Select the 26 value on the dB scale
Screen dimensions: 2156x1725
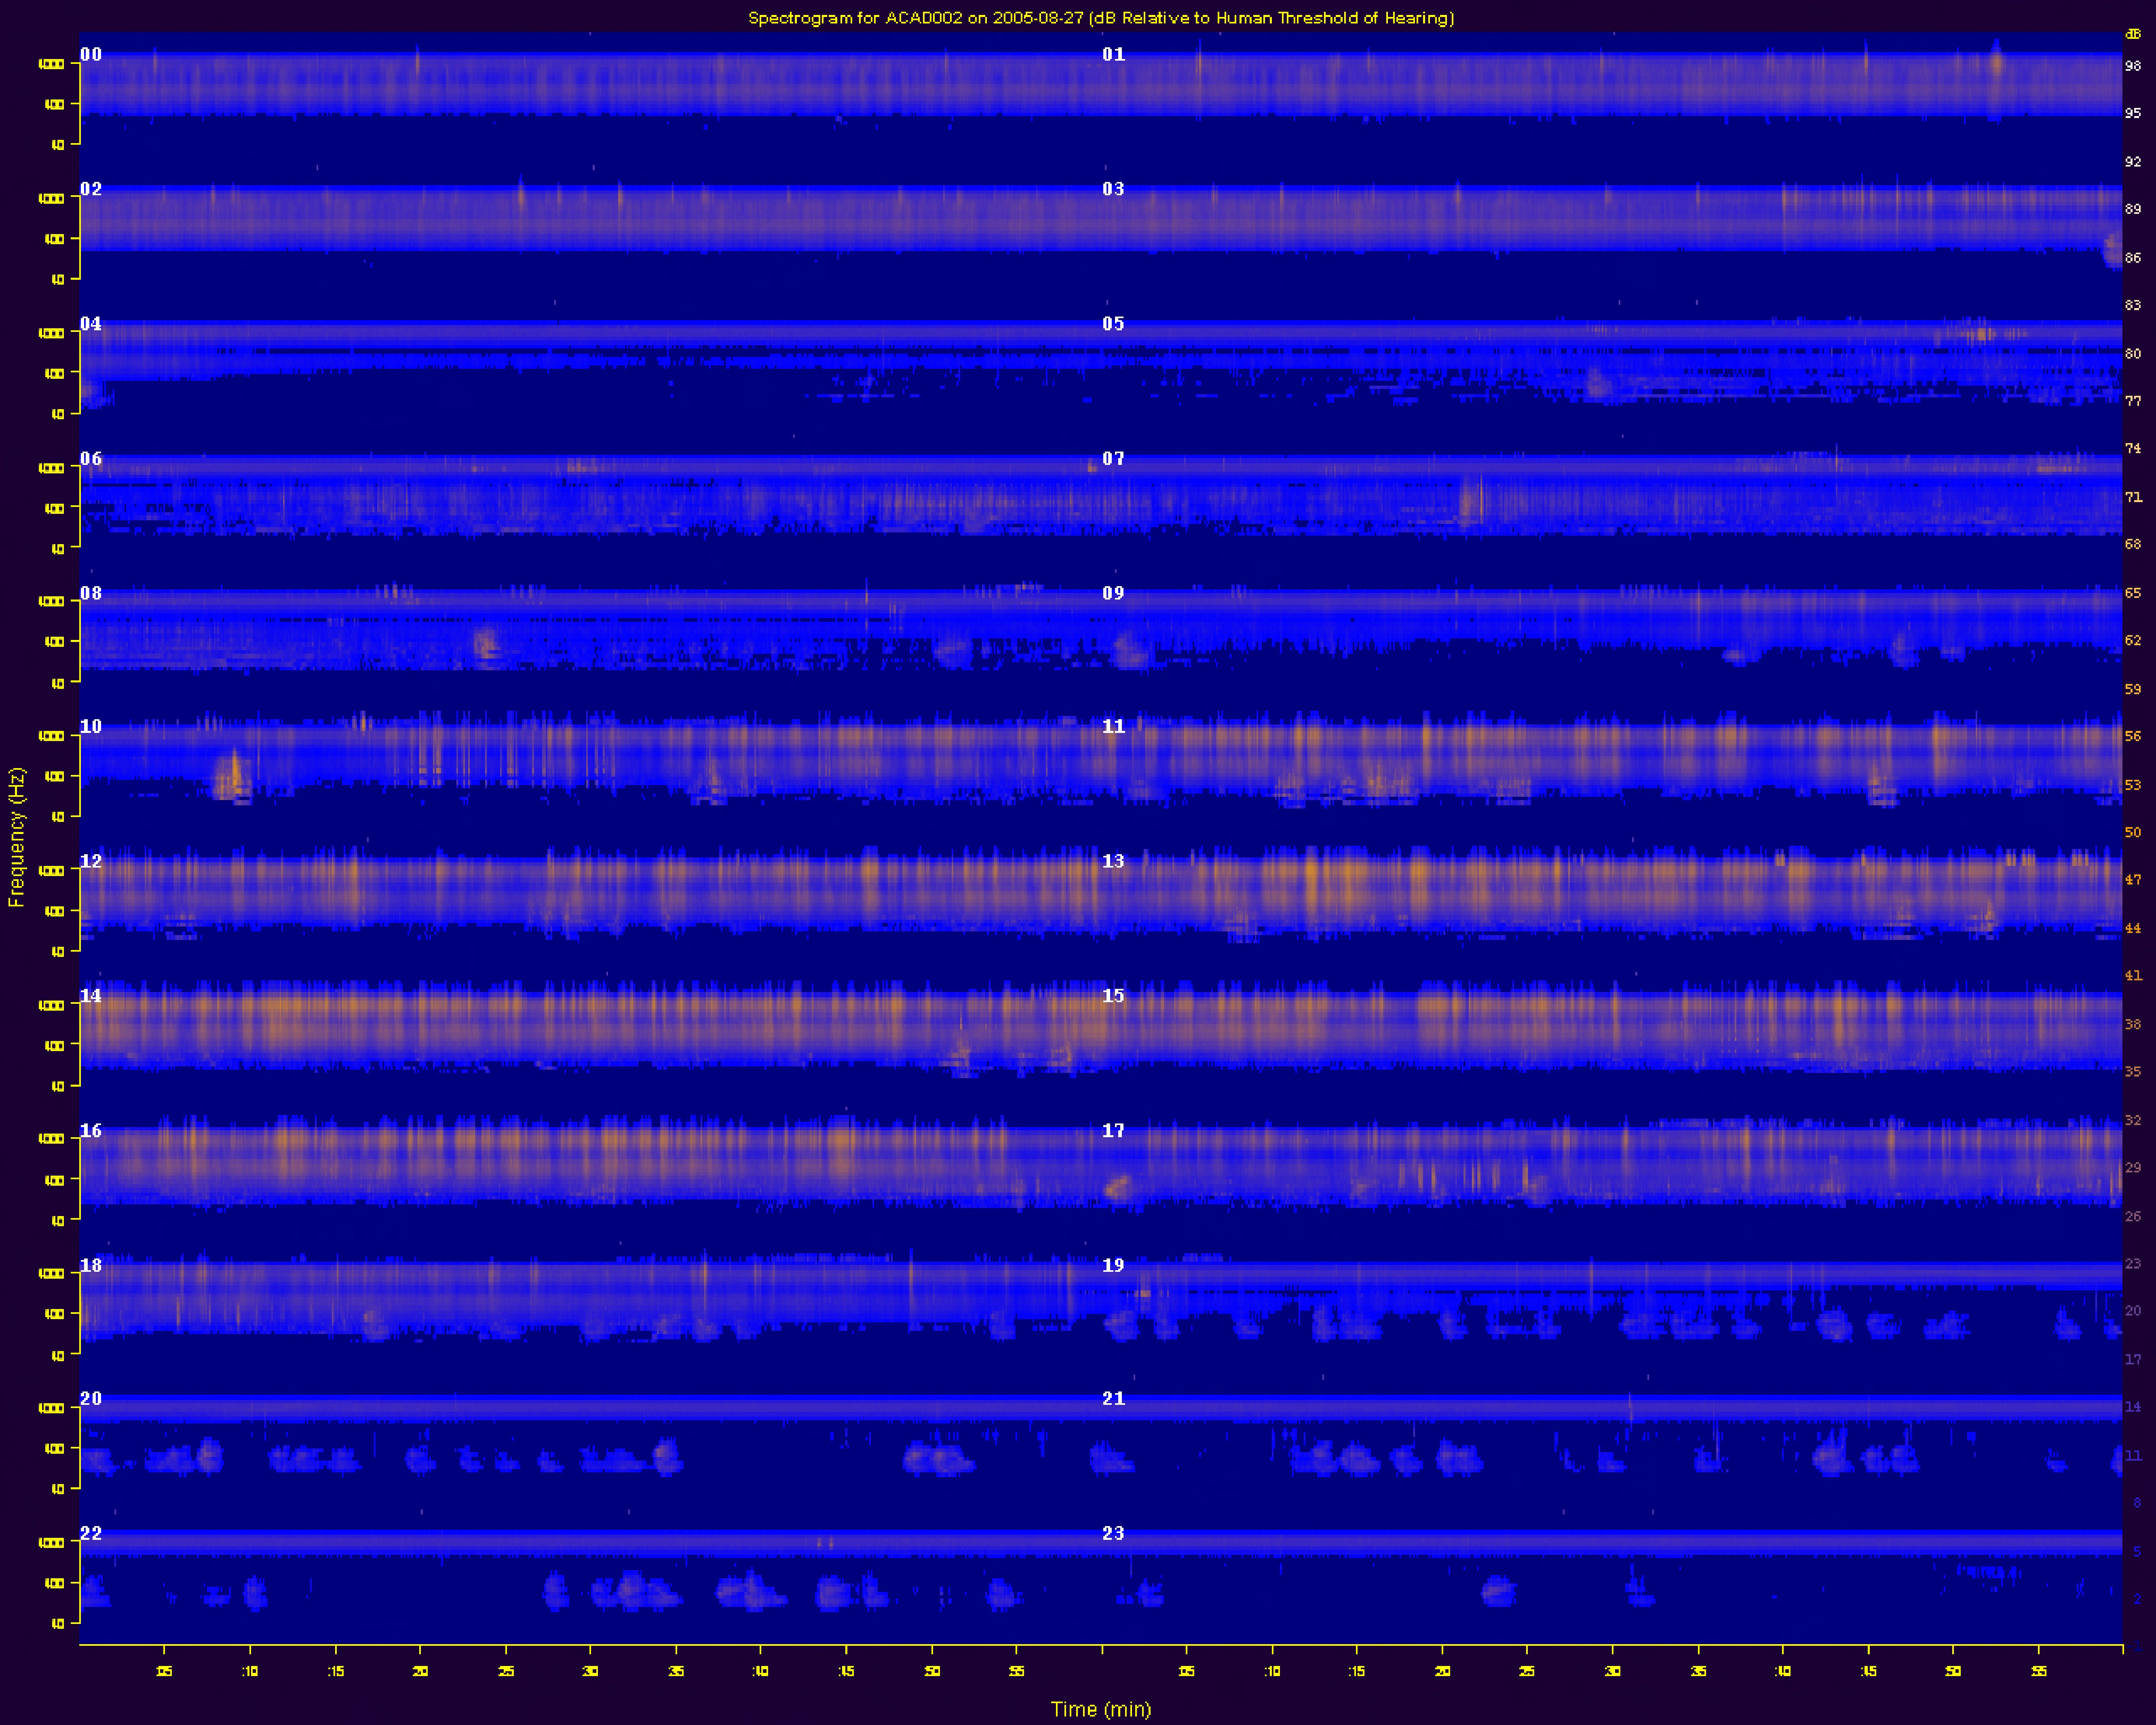2133,1216
